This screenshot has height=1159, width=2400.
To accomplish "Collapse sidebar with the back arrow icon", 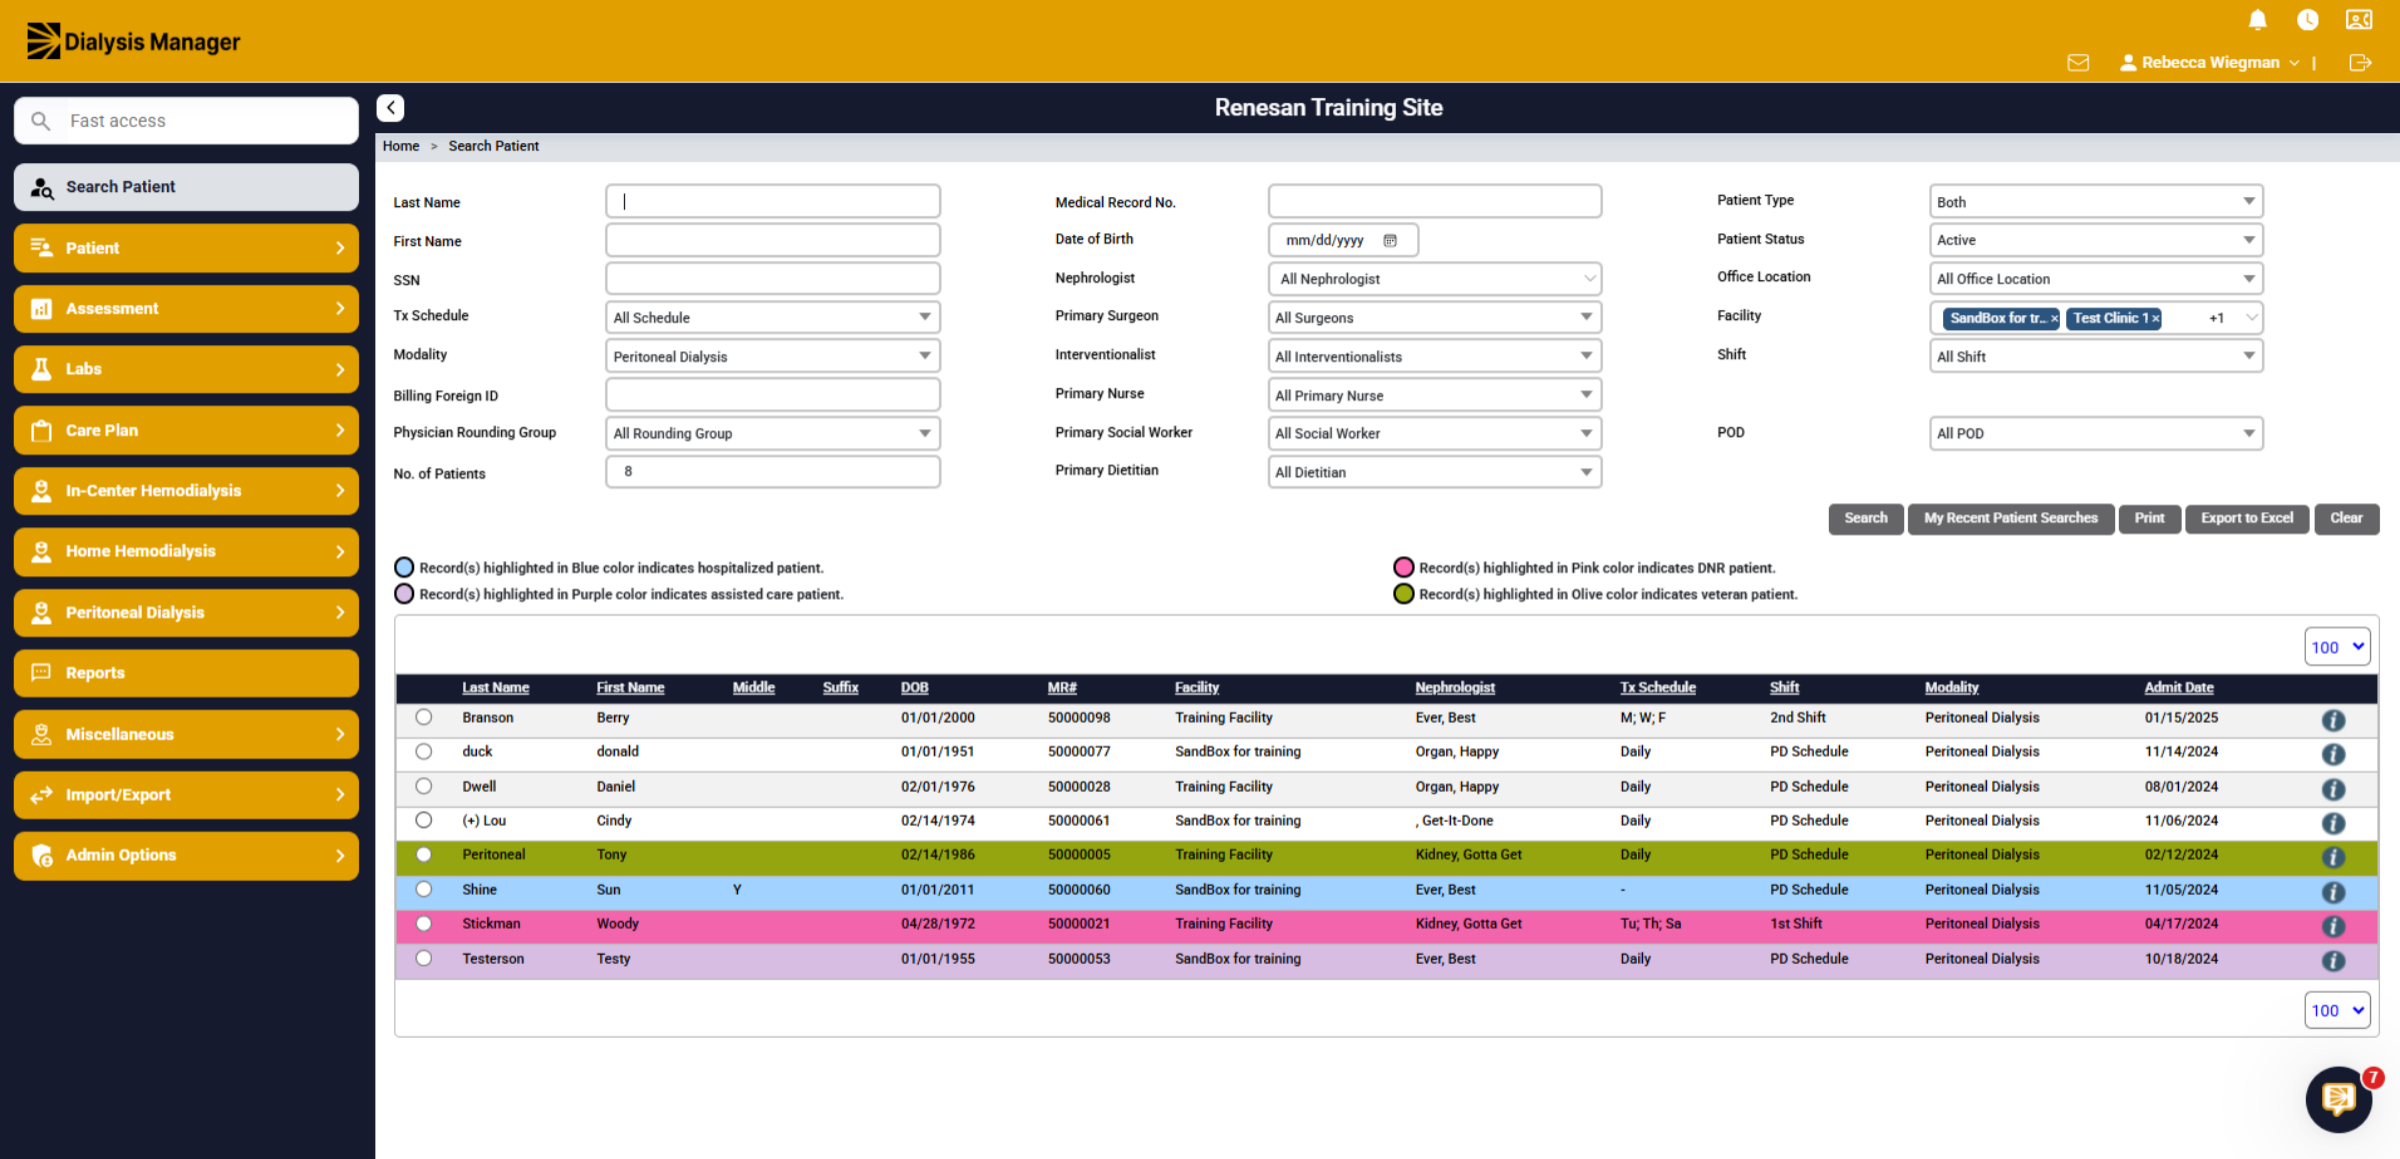I will (x=391, y=108).
